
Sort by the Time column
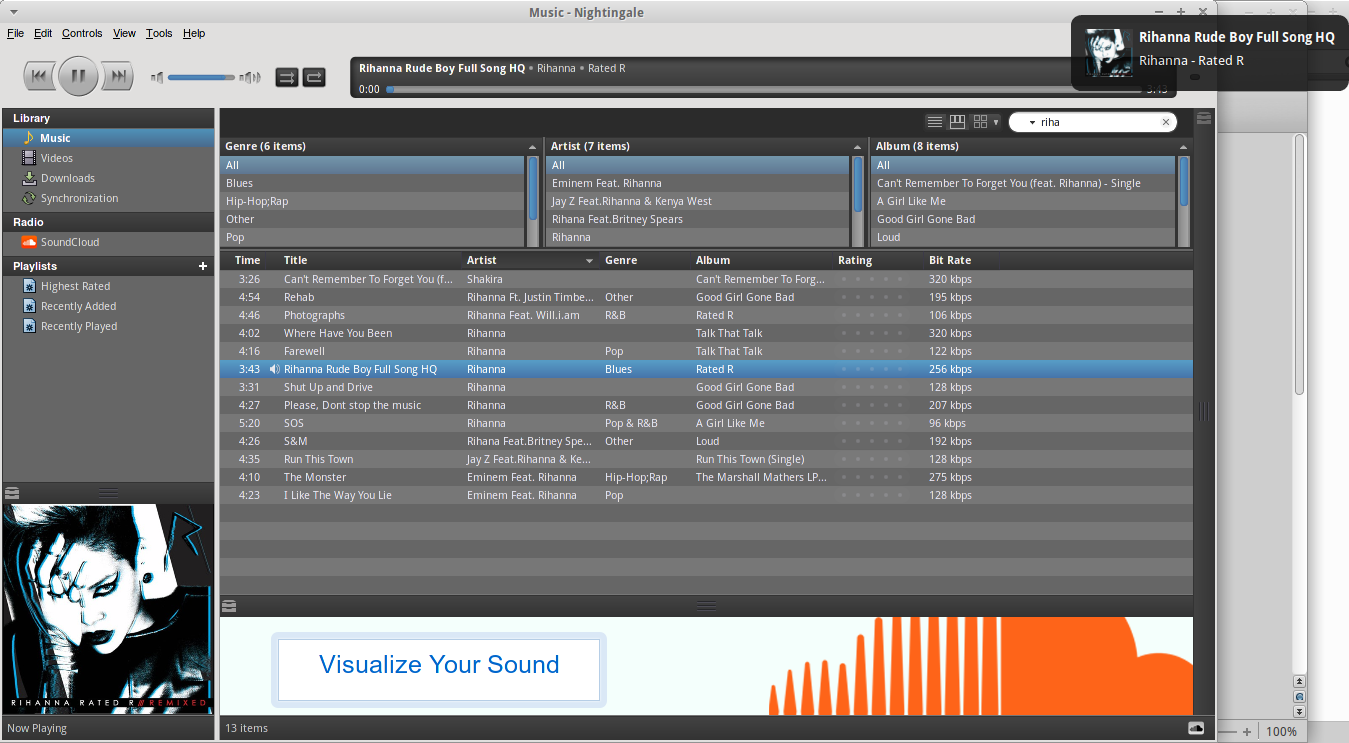[247, 260]
